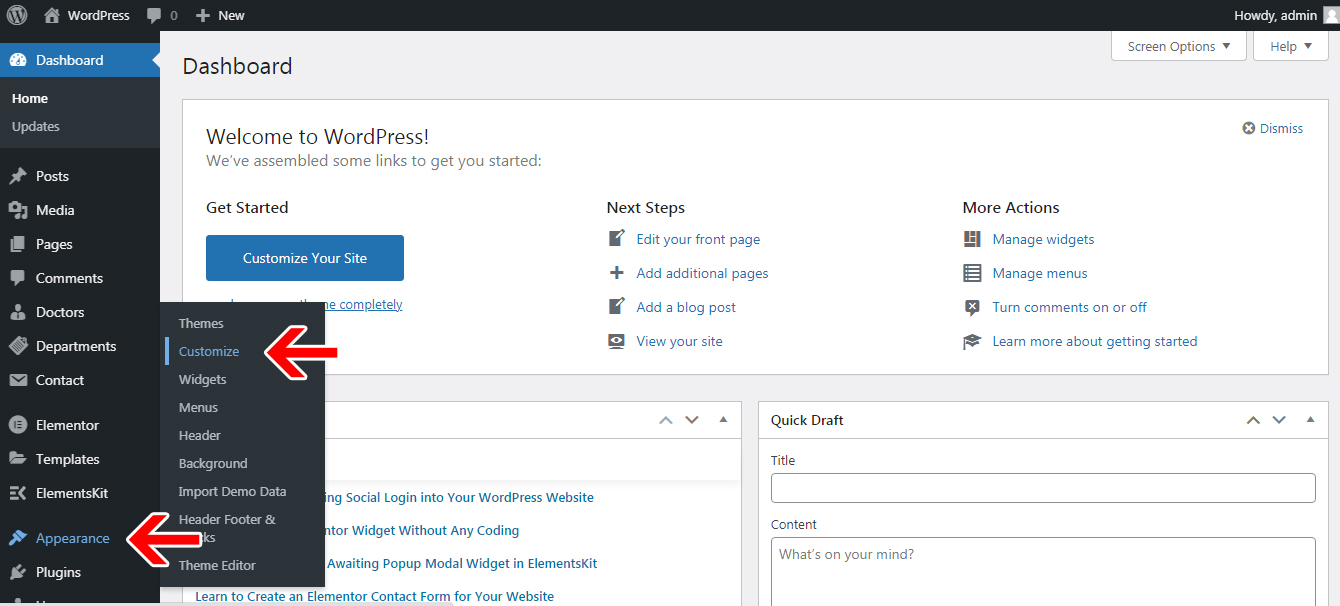Open Manage menus link
Image resolution: width=1340 pixels, height=606 pixels.
1040,273
